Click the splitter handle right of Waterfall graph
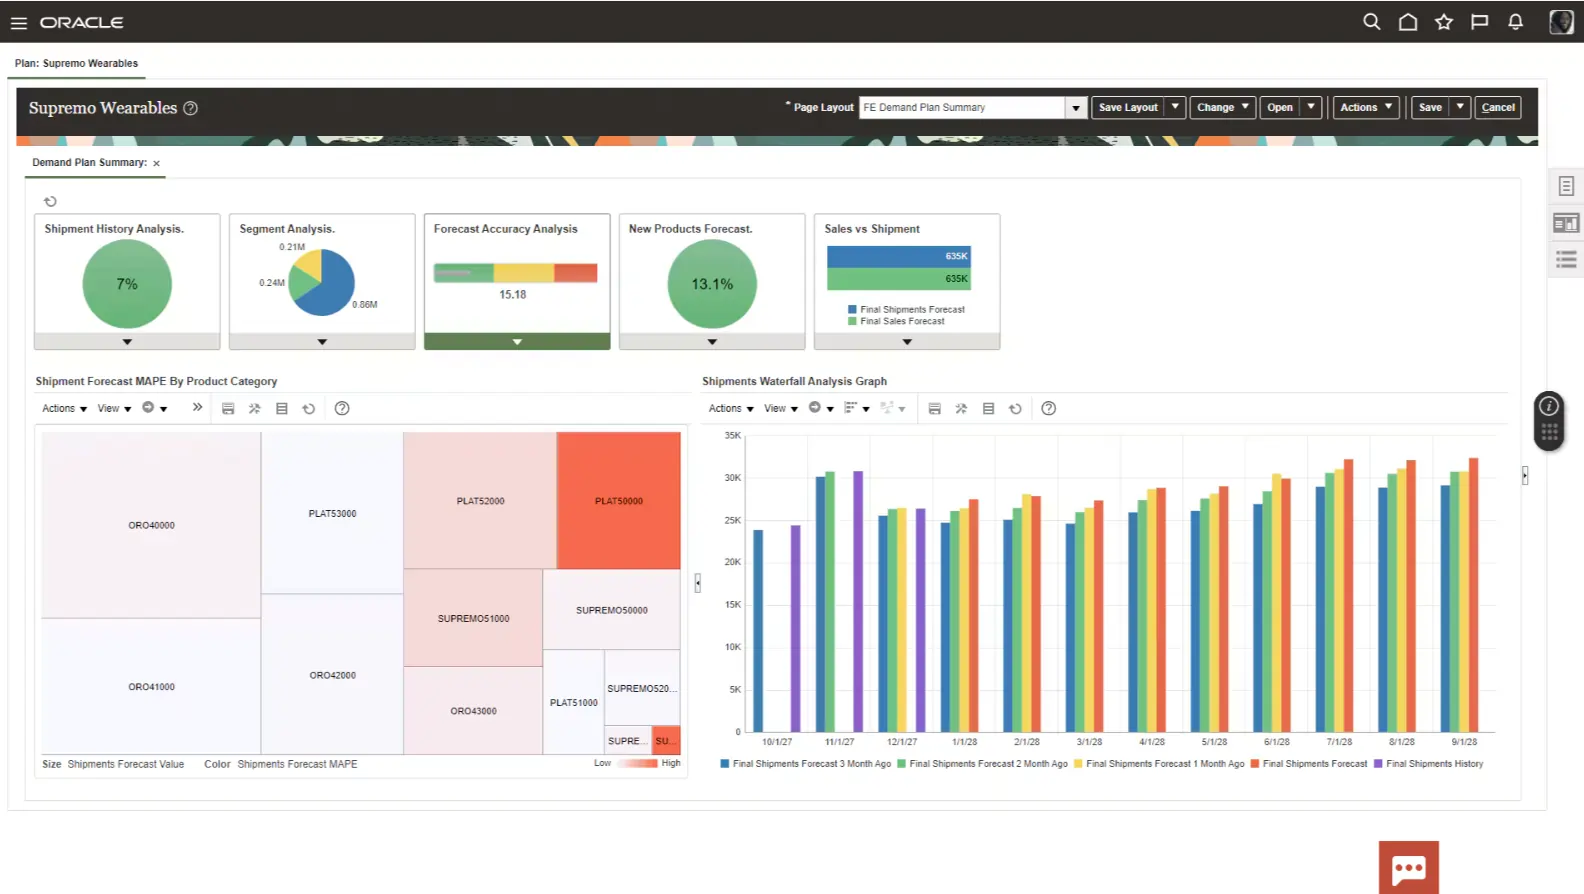 1525,476
